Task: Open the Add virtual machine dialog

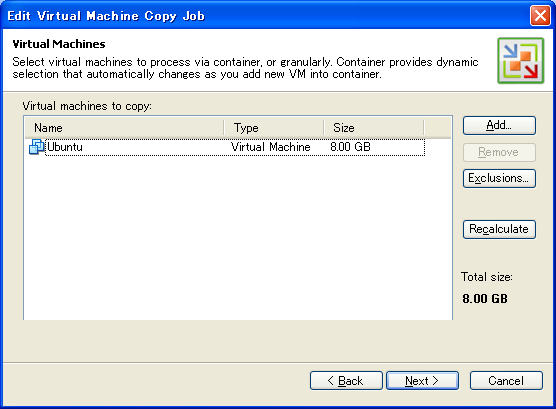Action: pos(499,126)
